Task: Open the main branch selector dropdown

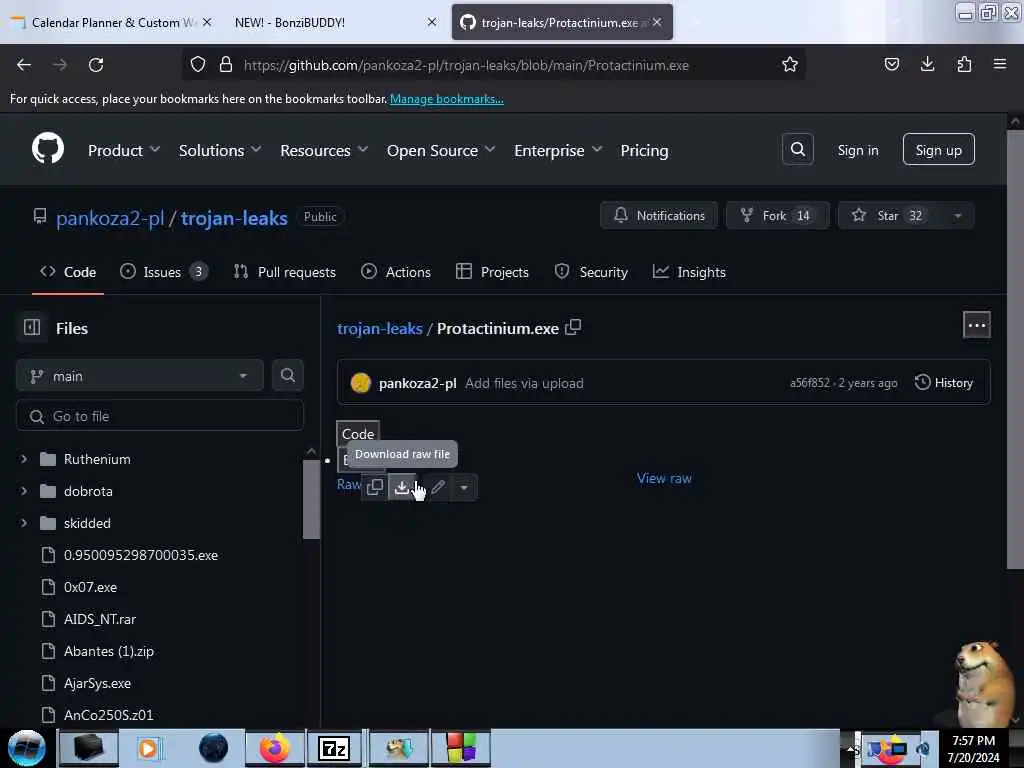Action: pos(140,376)
